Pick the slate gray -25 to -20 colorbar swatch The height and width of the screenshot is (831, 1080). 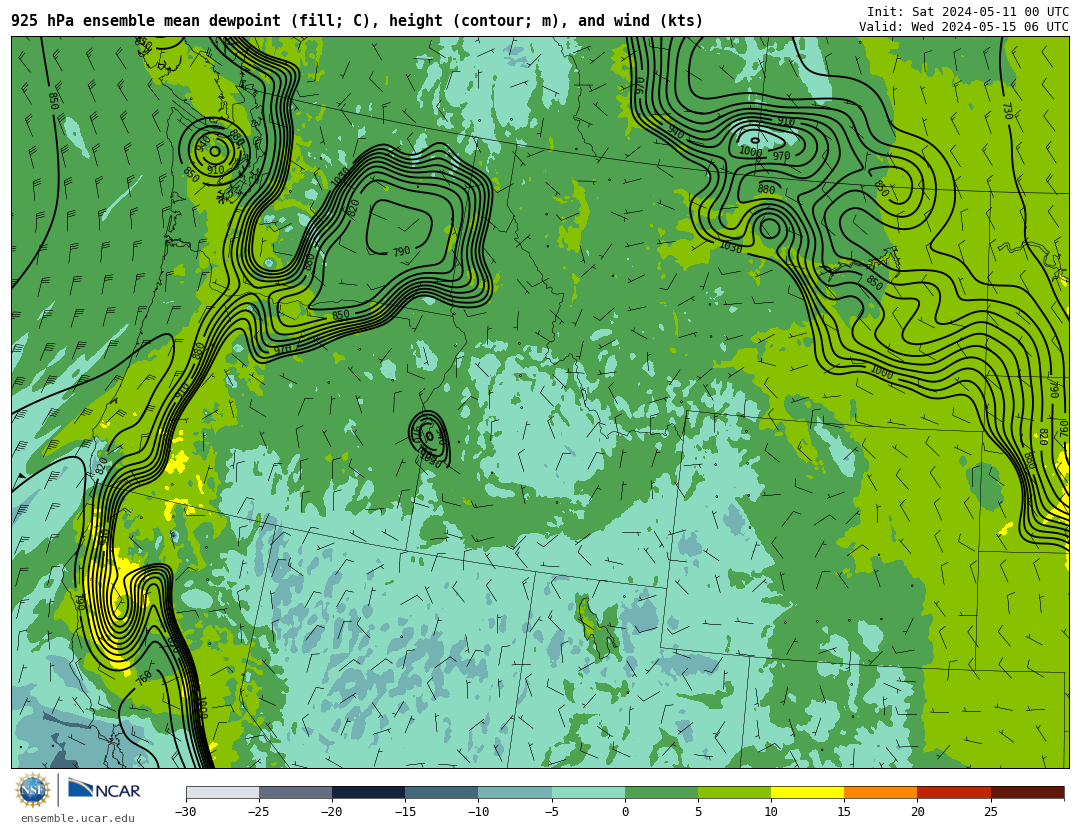pyautogui.click(x=295, y=792)
